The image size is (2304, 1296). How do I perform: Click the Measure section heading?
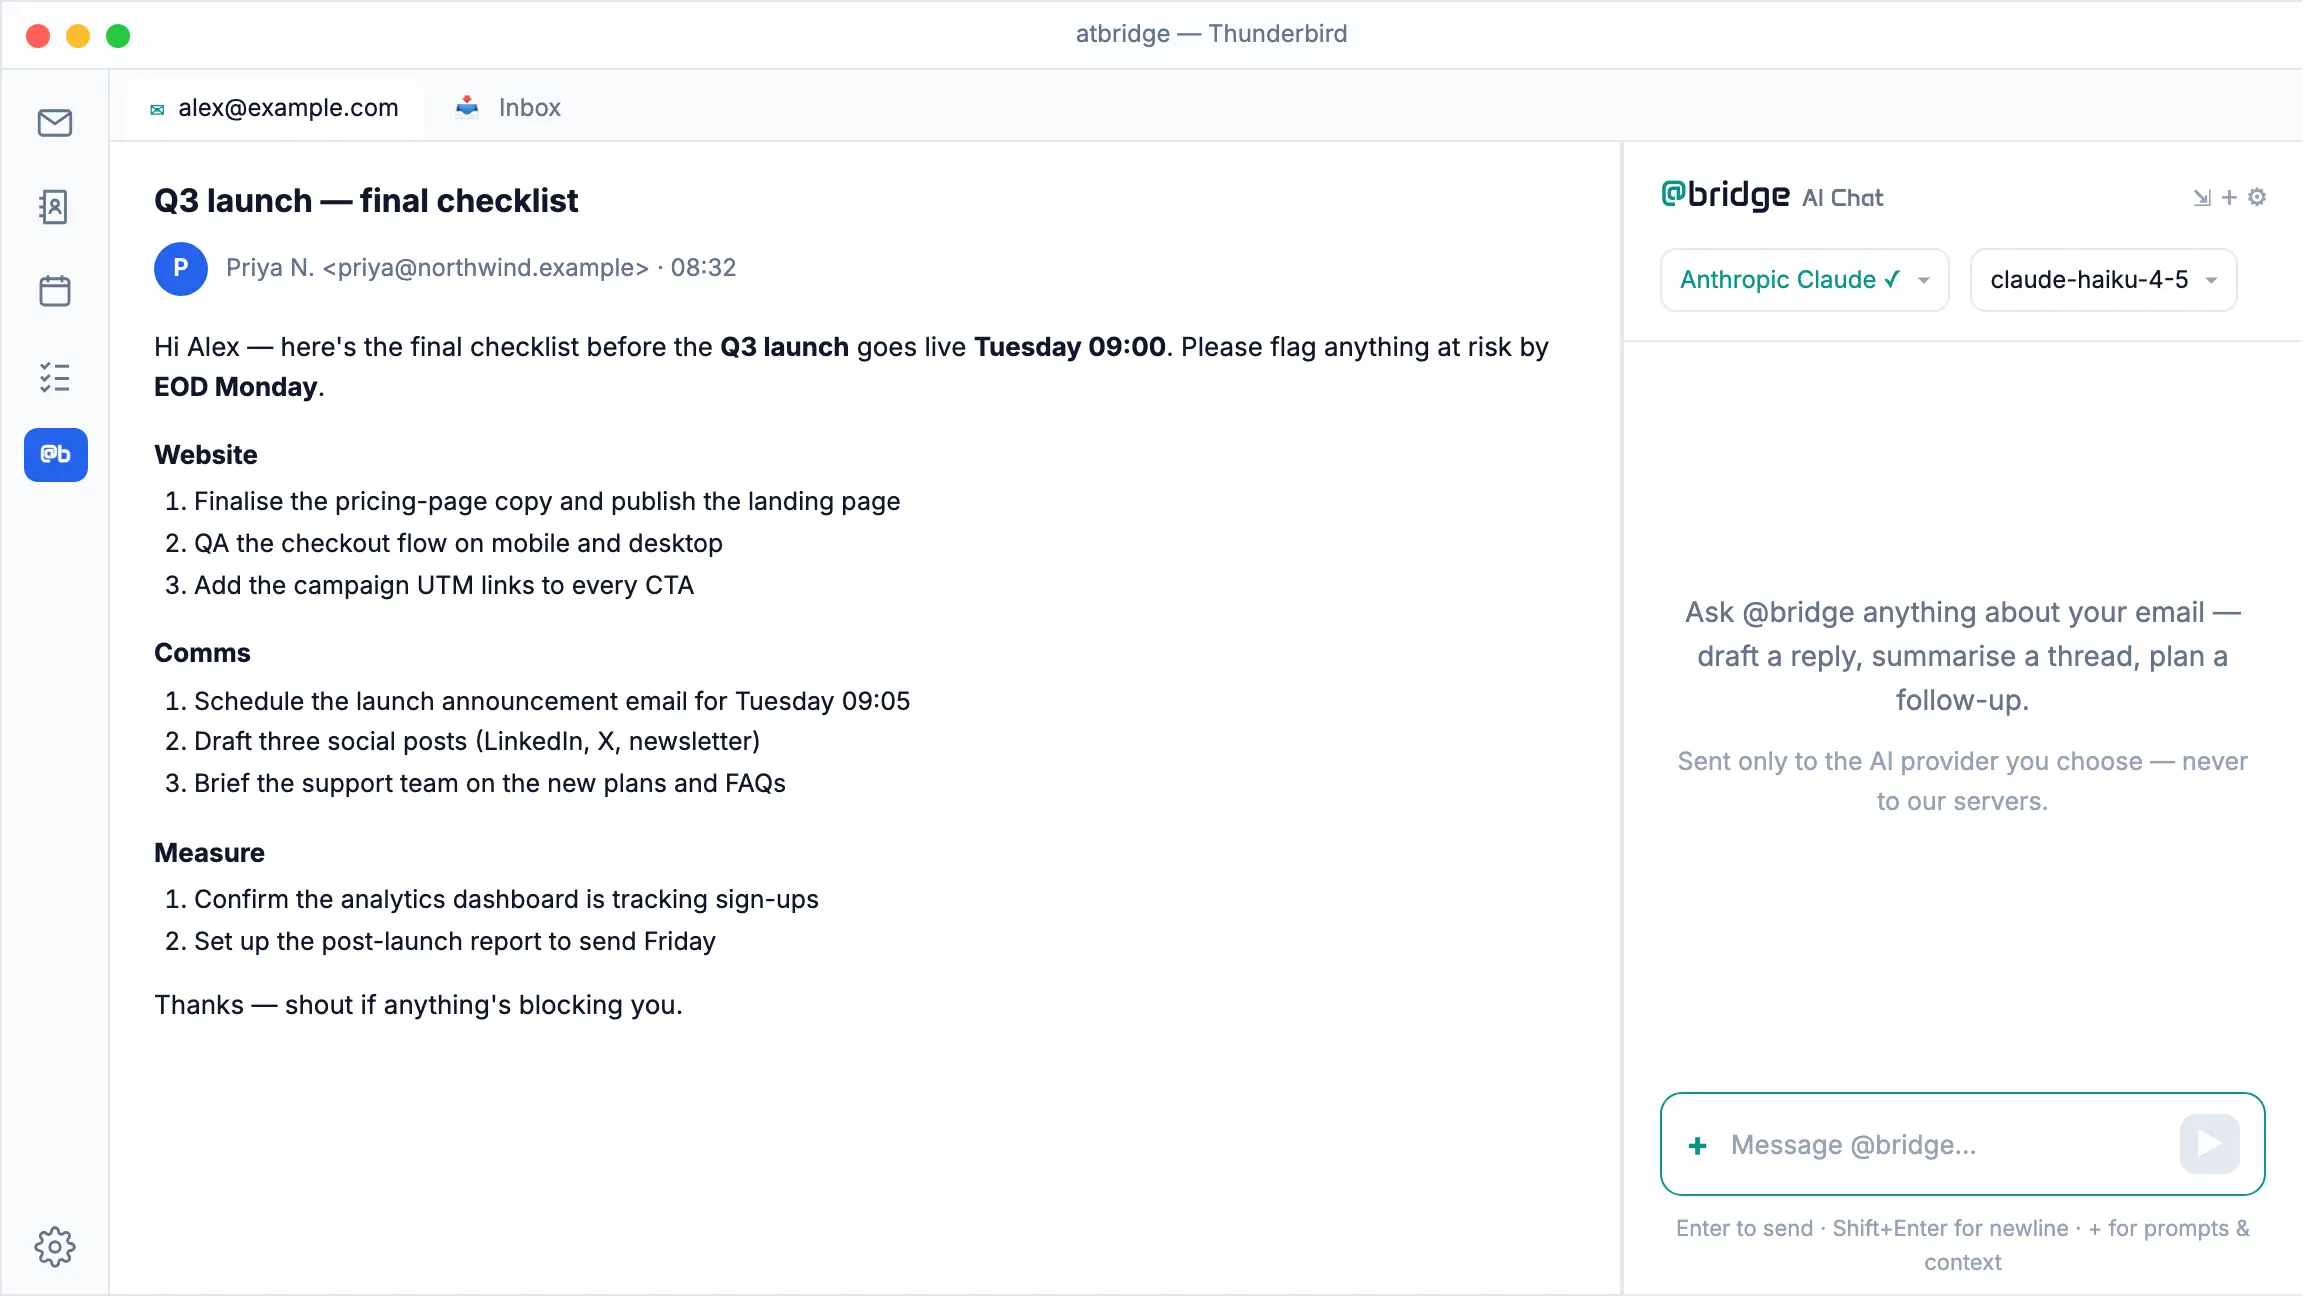(209, 853)
